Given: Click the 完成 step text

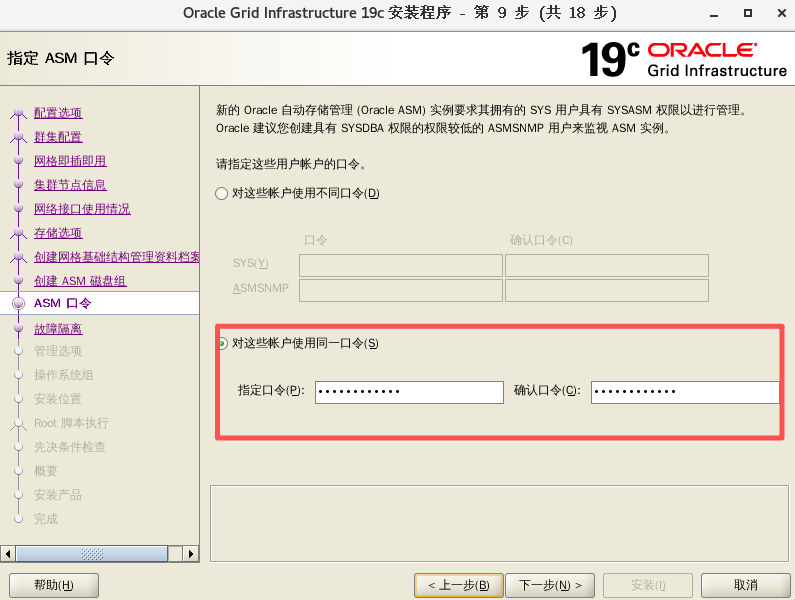Looking at the screenshot, I should tap(46, 519).
